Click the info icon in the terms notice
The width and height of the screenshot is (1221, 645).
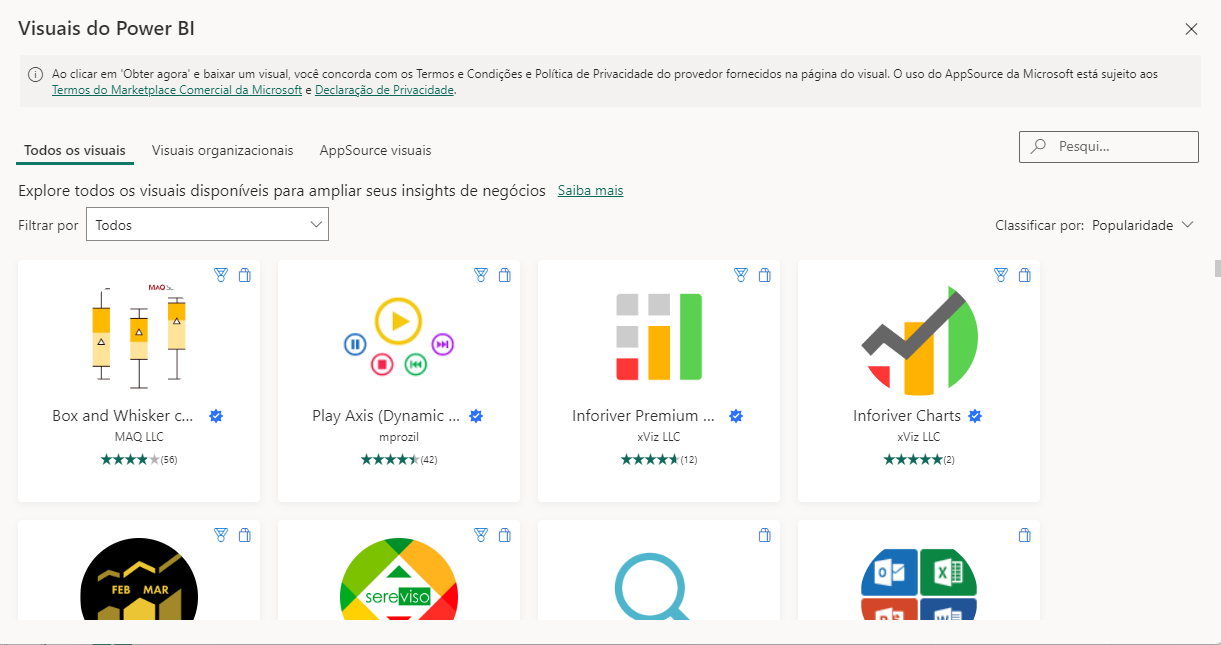tap(35, 75)
